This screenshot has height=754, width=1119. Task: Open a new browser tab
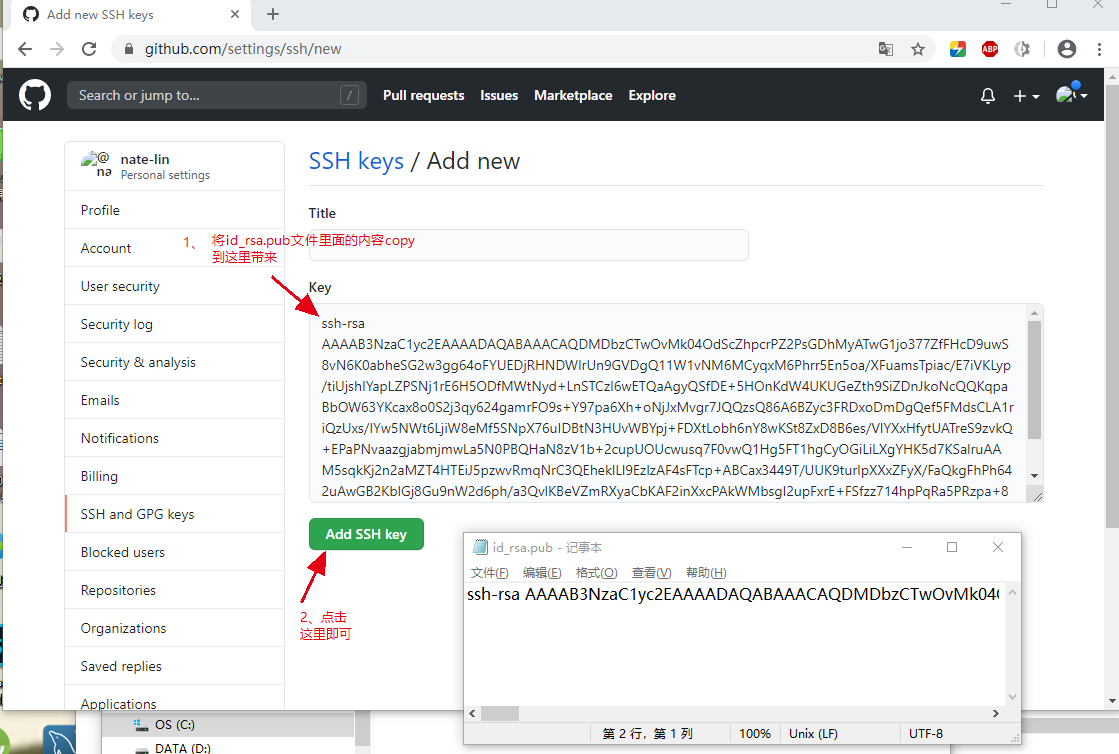273,14
